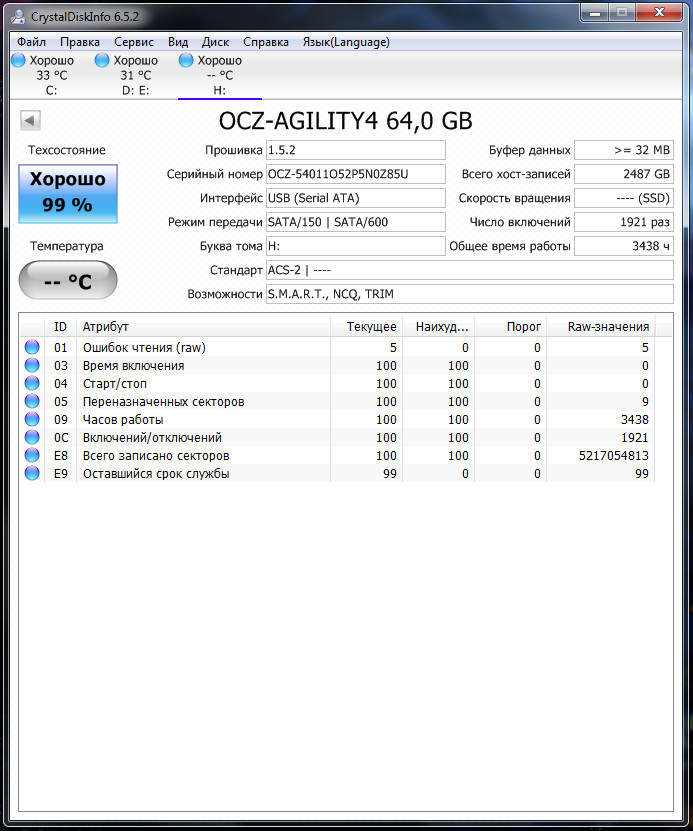Click the Порог column header

(511, 327)
